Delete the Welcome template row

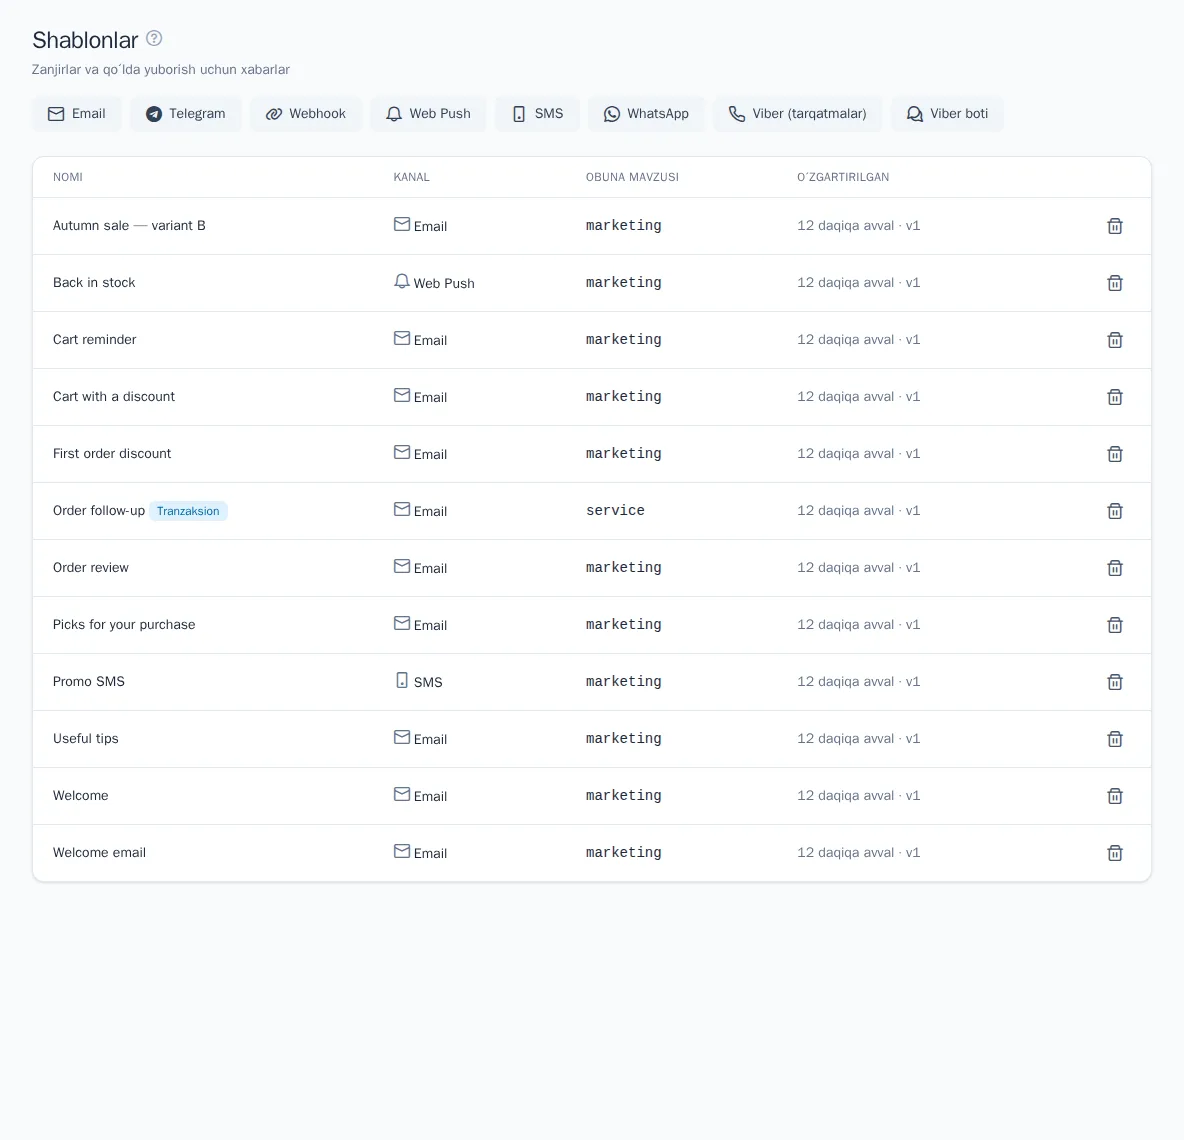click(x=1115, y=796)
